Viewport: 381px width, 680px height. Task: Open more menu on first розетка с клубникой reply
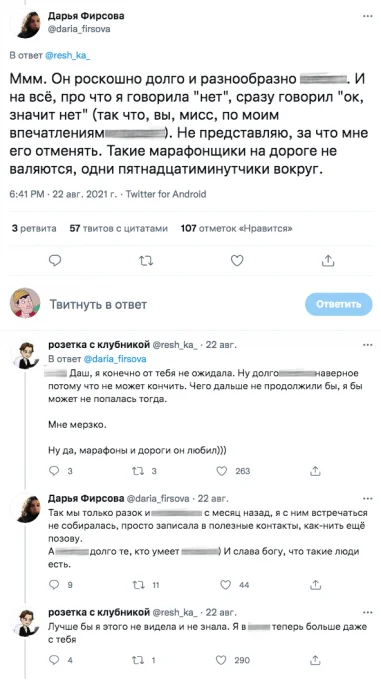pos(367,345)
